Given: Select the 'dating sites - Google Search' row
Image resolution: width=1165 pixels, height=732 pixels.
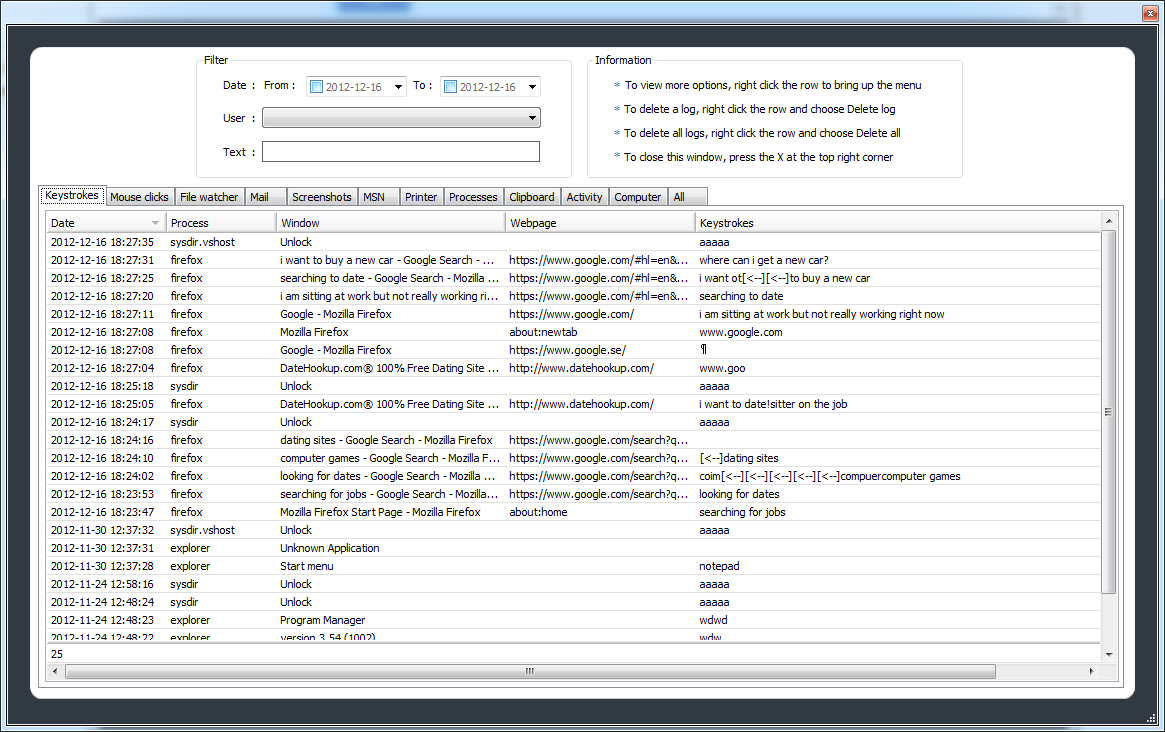Looking at the screenshot, I should pyautogui.click(x=573, y=440).
